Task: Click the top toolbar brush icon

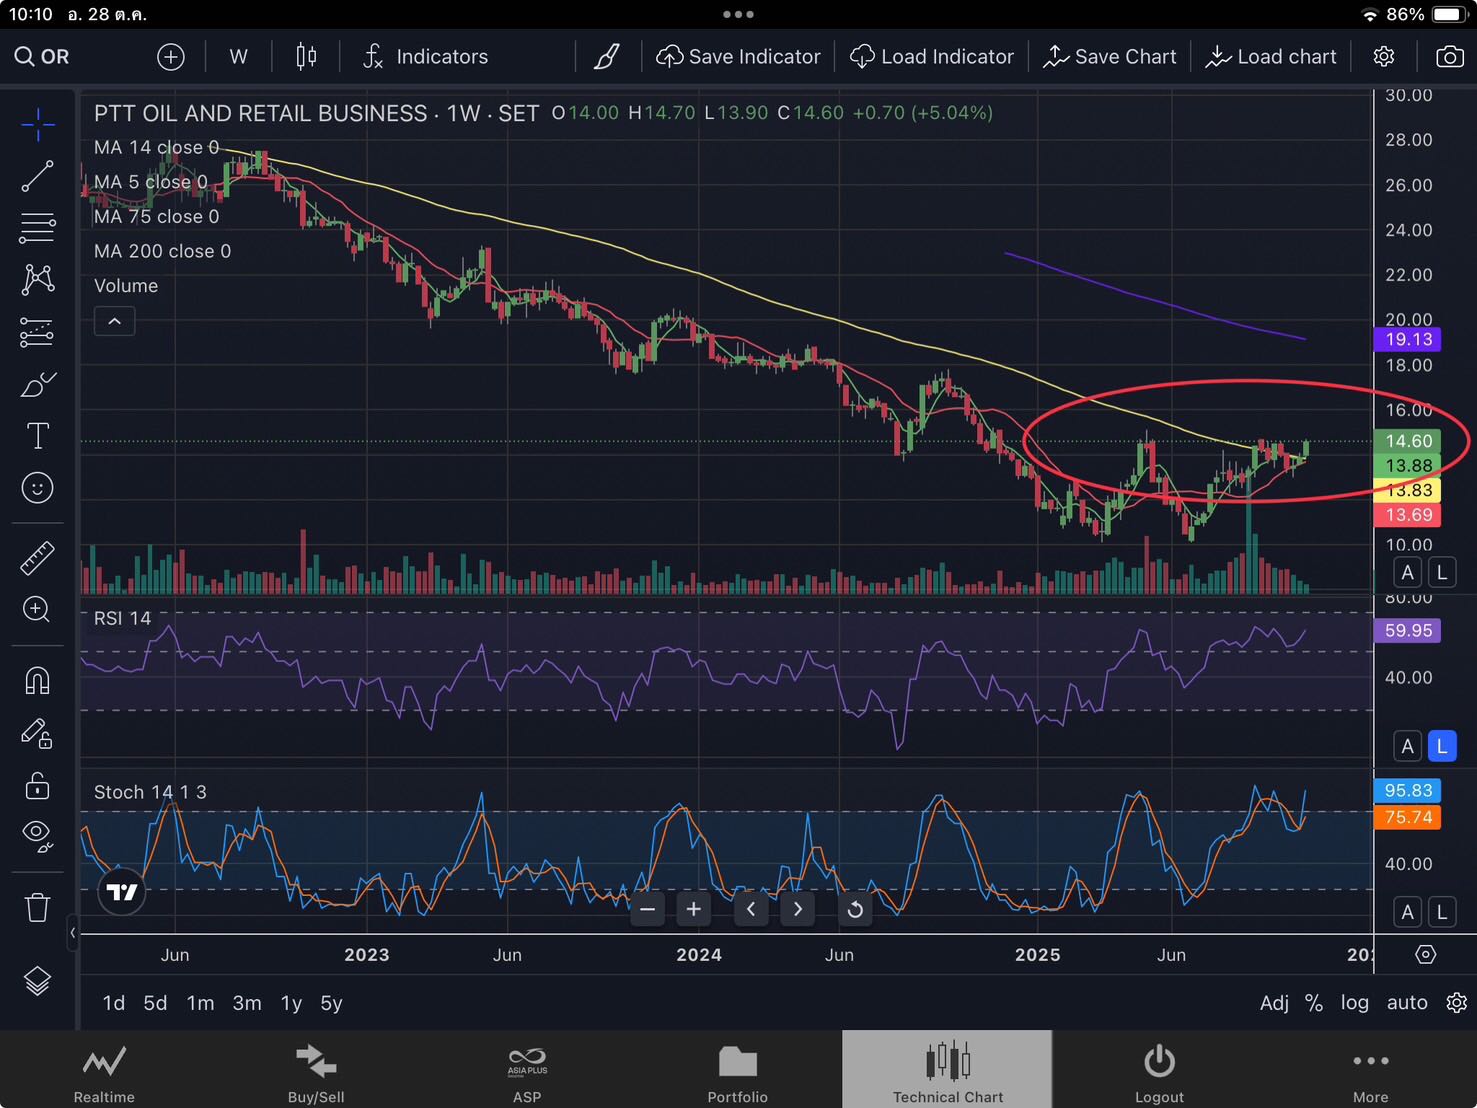Action: point(607,57)
